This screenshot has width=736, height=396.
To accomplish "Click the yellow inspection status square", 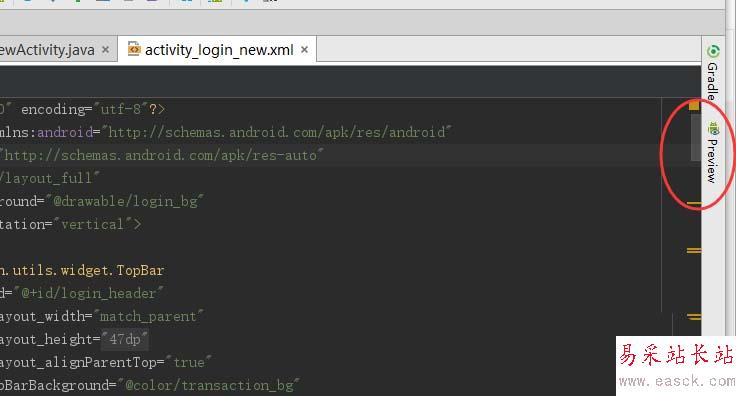I will (694, 106).
